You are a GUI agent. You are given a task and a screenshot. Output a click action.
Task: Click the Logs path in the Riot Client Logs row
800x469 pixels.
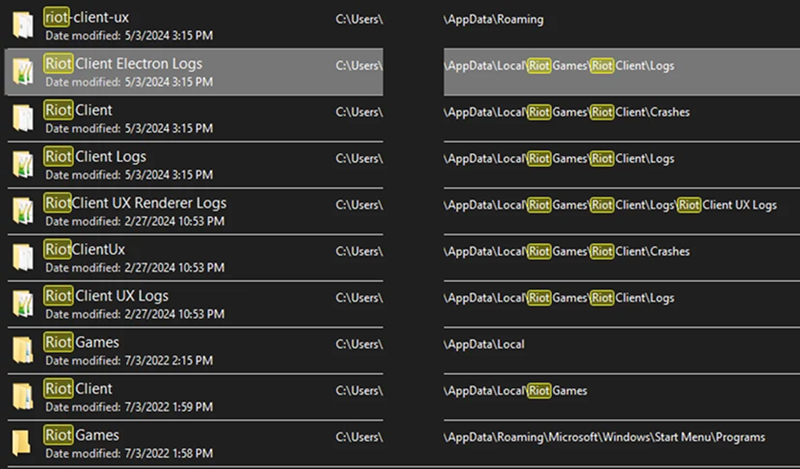click(x=559, y=159)
